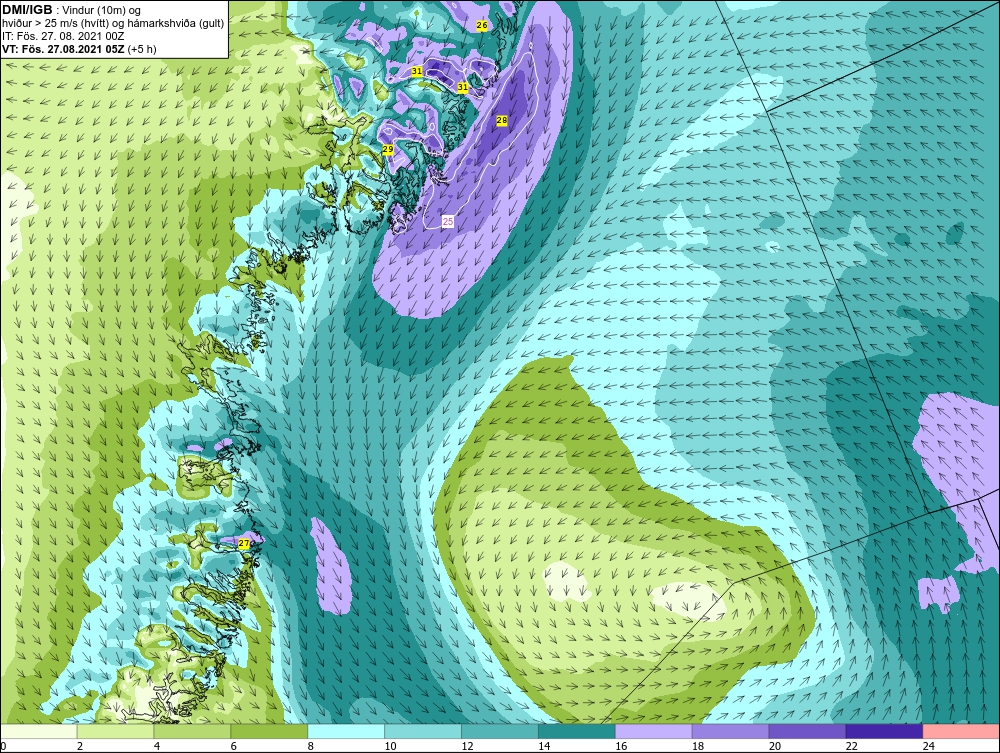Click the 'DMI/IGB' title text
Image resolution: width=1000 pixels, height=753 pixels.
pyautogui.click(x=27, y=10)
